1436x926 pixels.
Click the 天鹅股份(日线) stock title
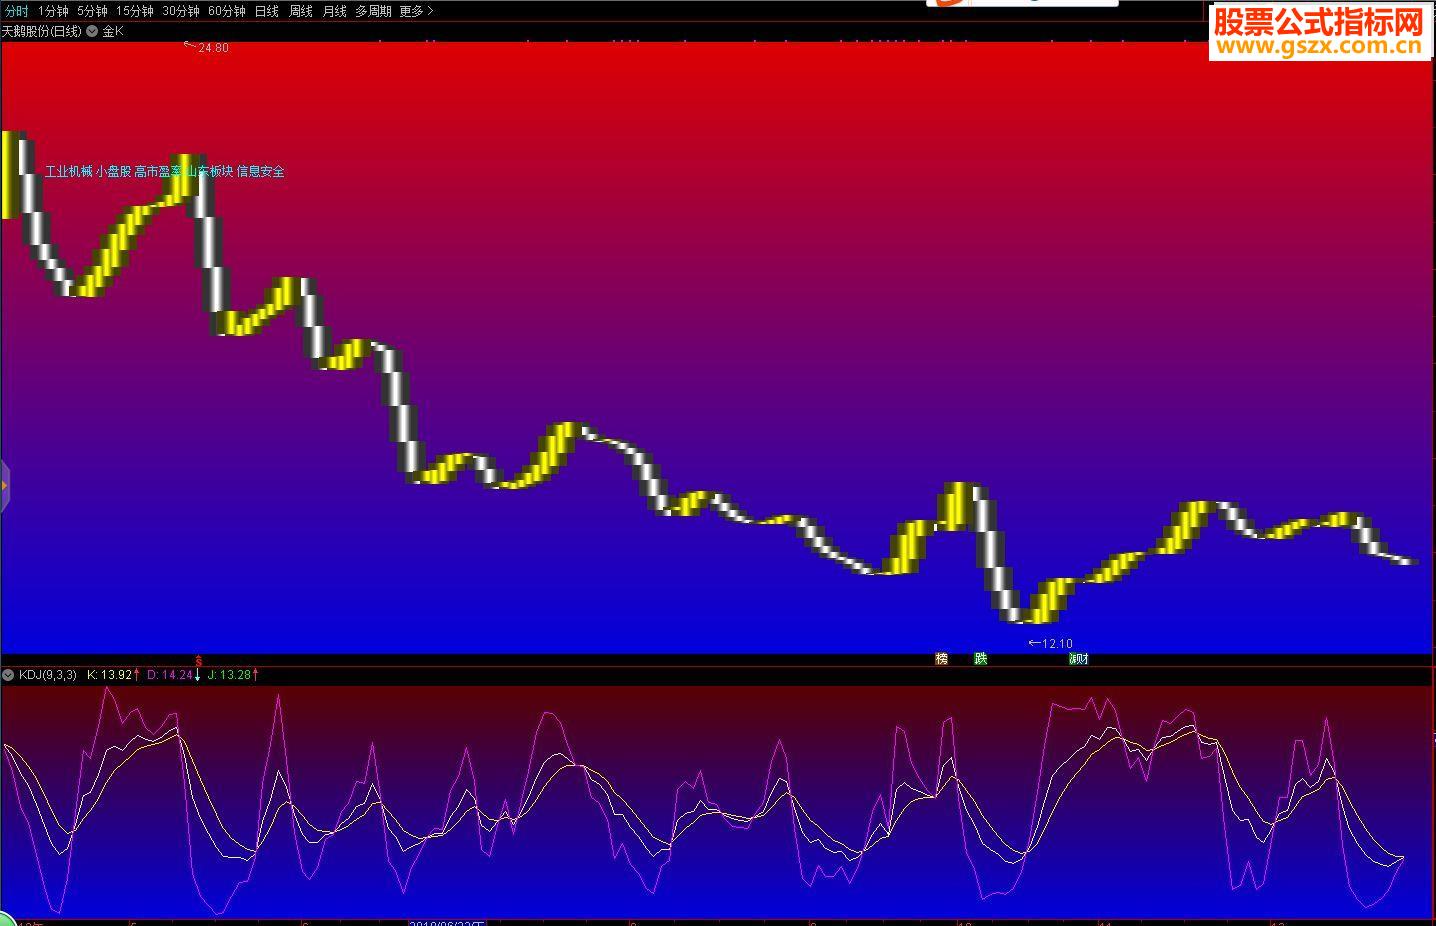[42, 31]
